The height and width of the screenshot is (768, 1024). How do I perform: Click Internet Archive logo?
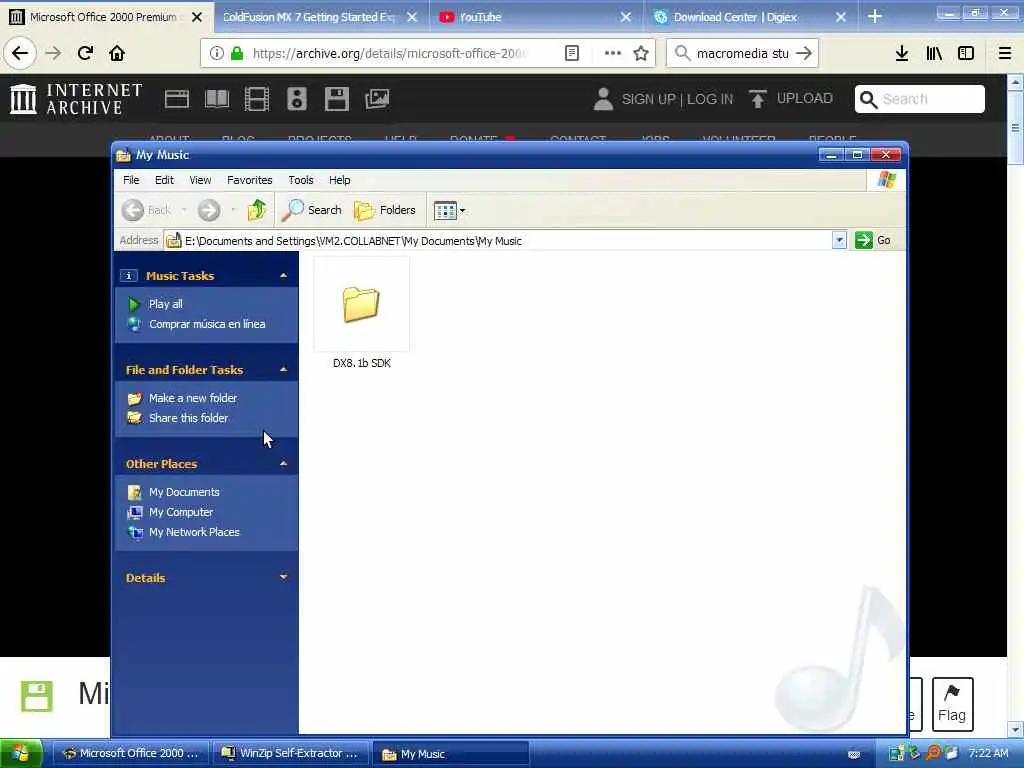tap(76, 99)
